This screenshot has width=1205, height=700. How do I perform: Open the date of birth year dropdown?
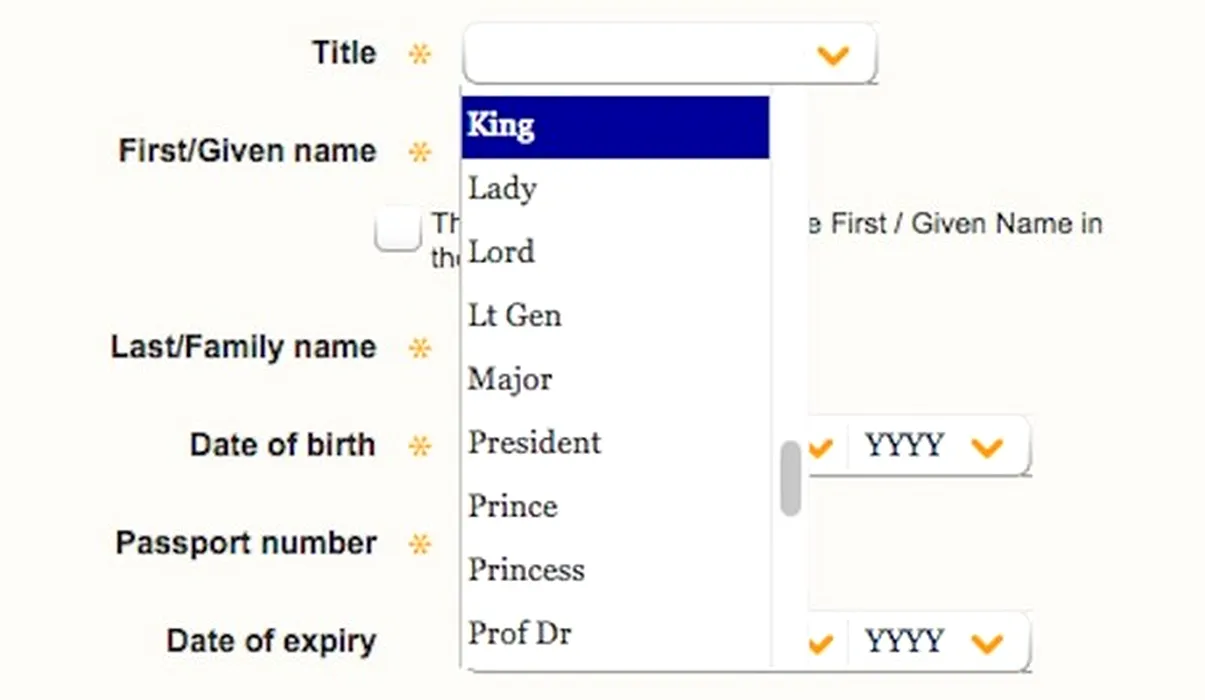[936, 446]
